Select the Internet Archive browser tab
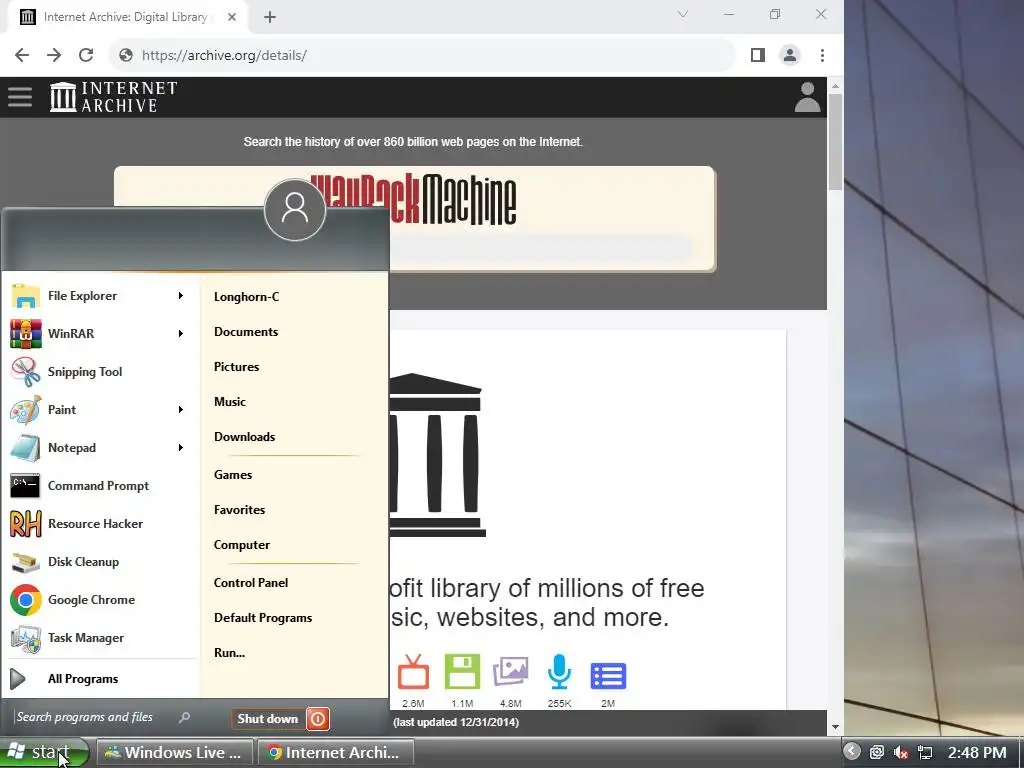This screenshot has height=768, width=1024. tap(124, 17)
